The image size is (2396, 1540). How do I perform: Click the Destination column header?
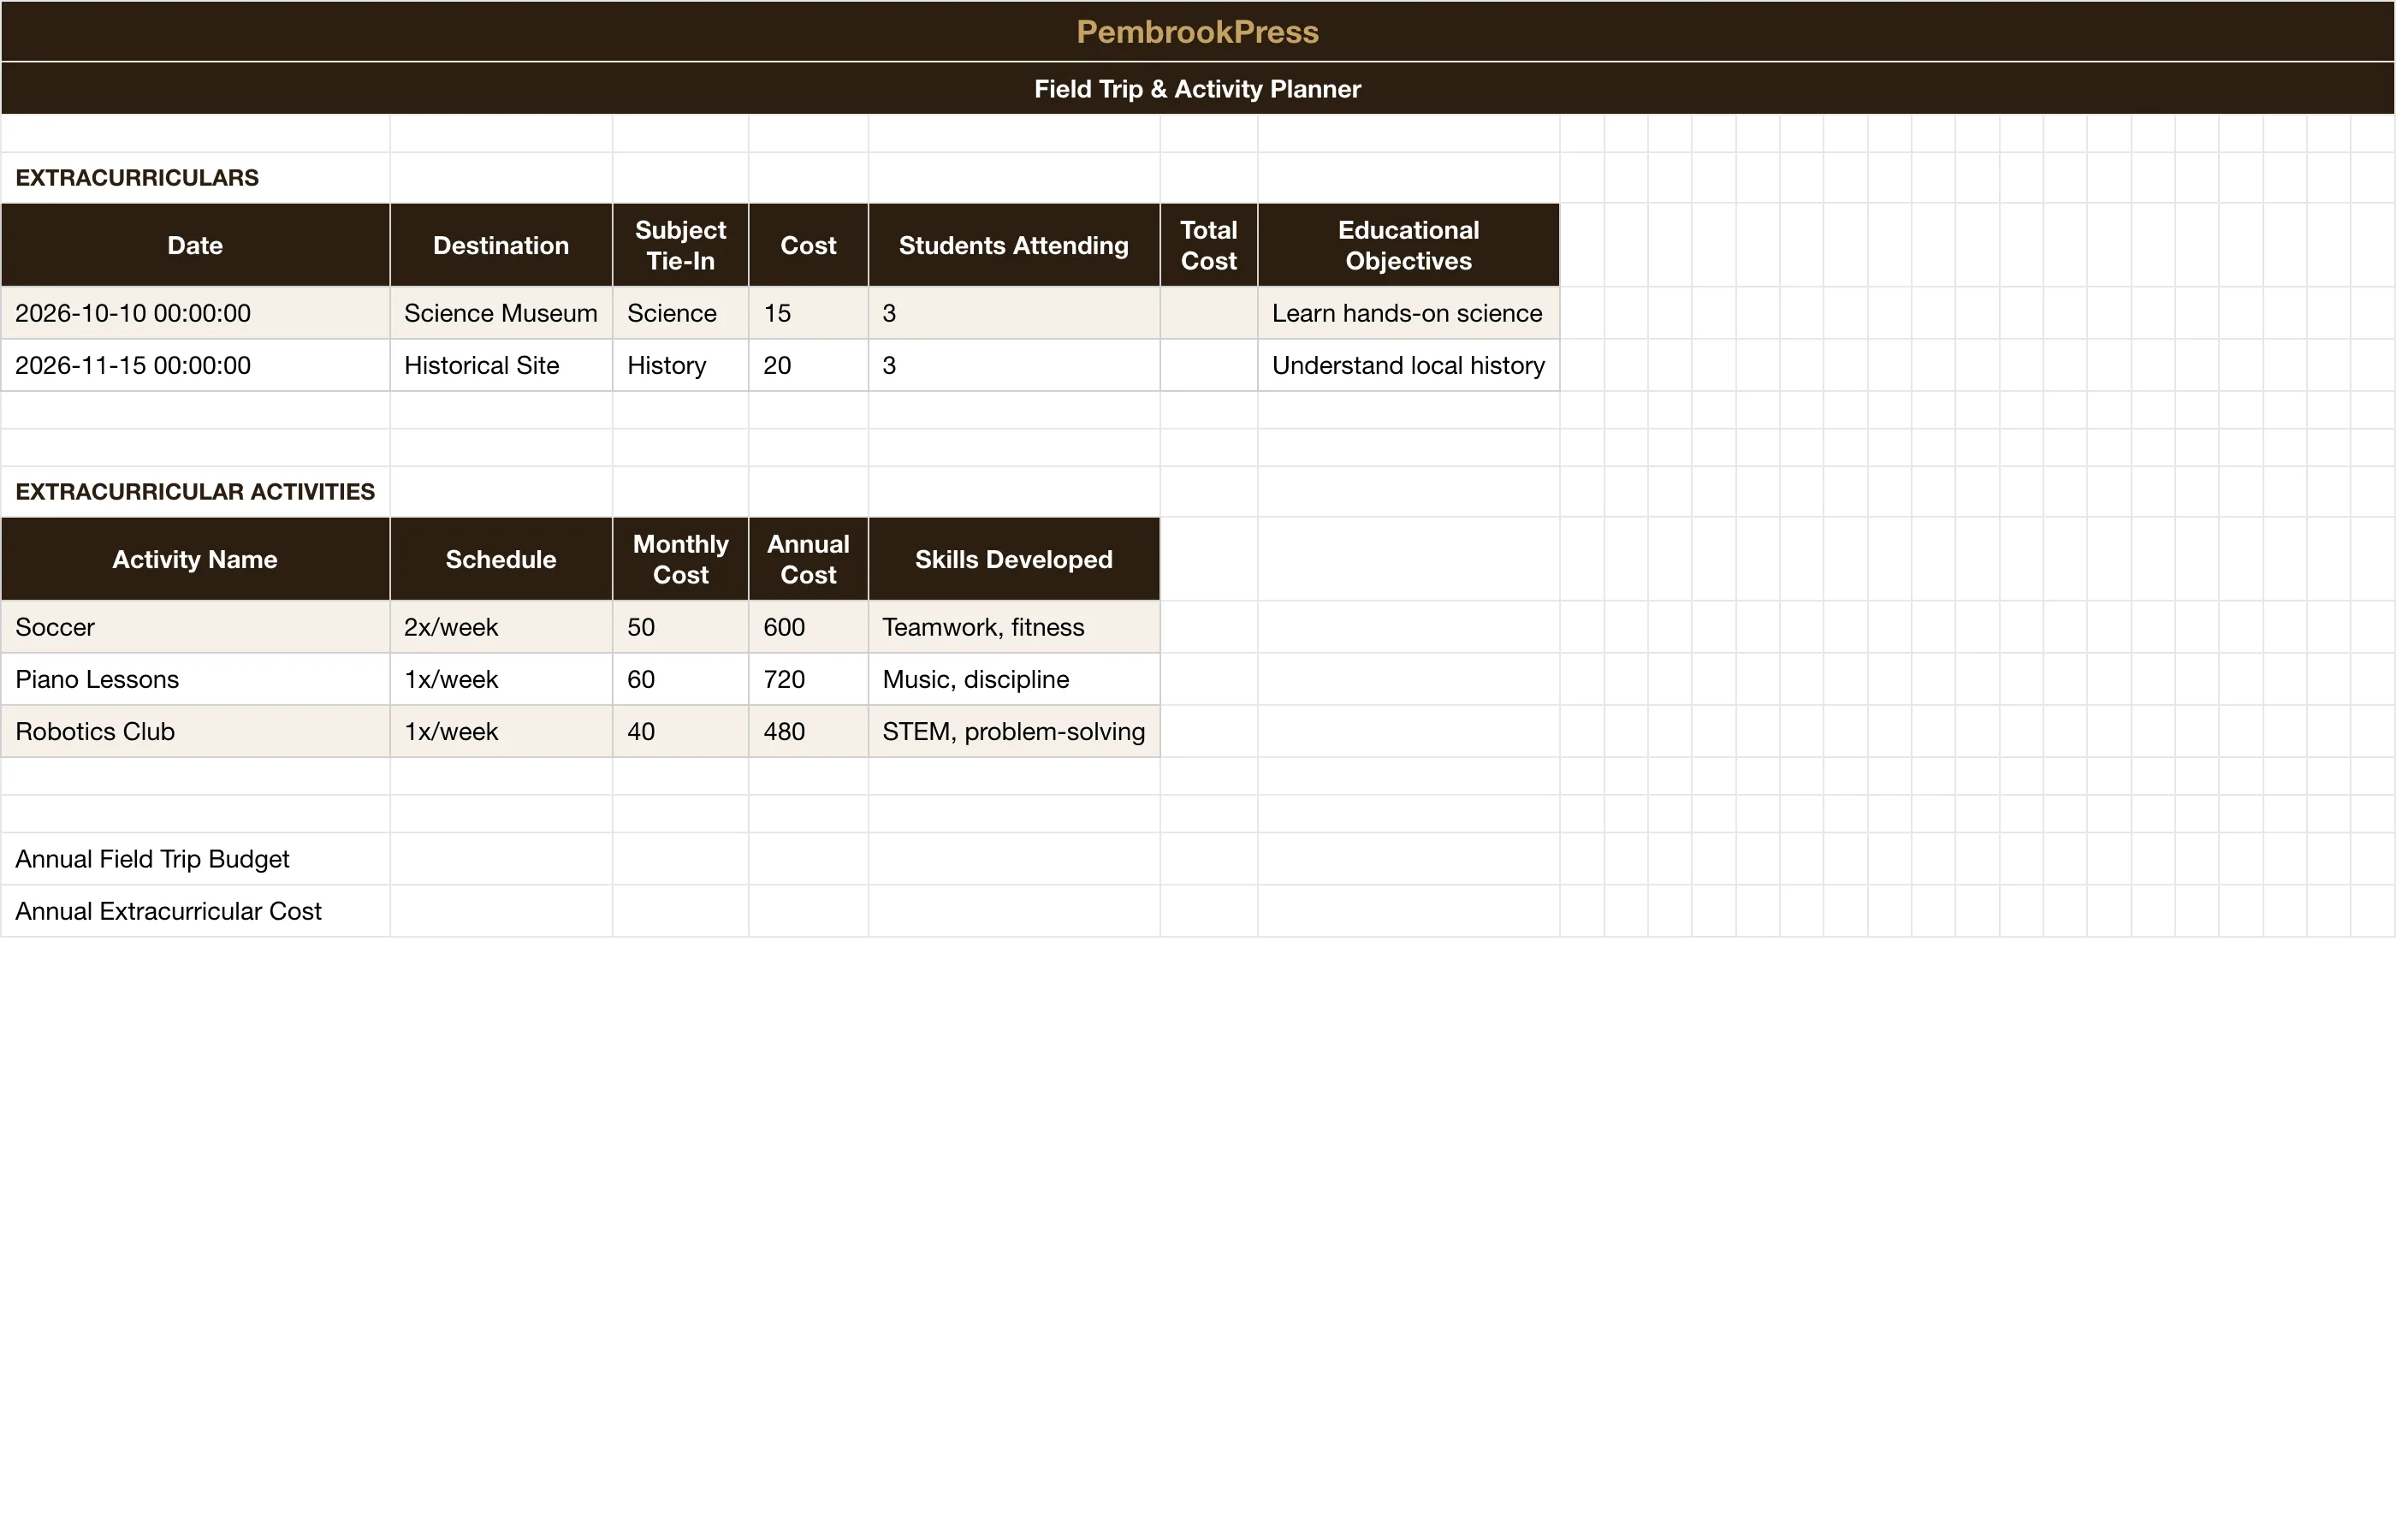click(x=501, y=245)
